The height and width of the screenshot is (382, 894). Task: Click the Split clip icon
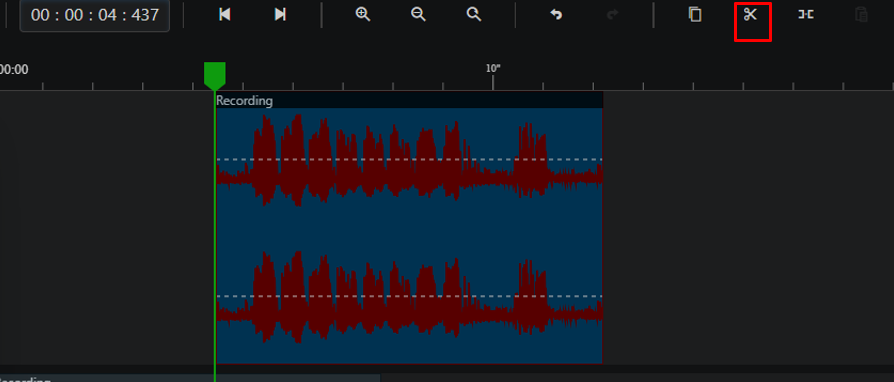click(x=805, y=15)
